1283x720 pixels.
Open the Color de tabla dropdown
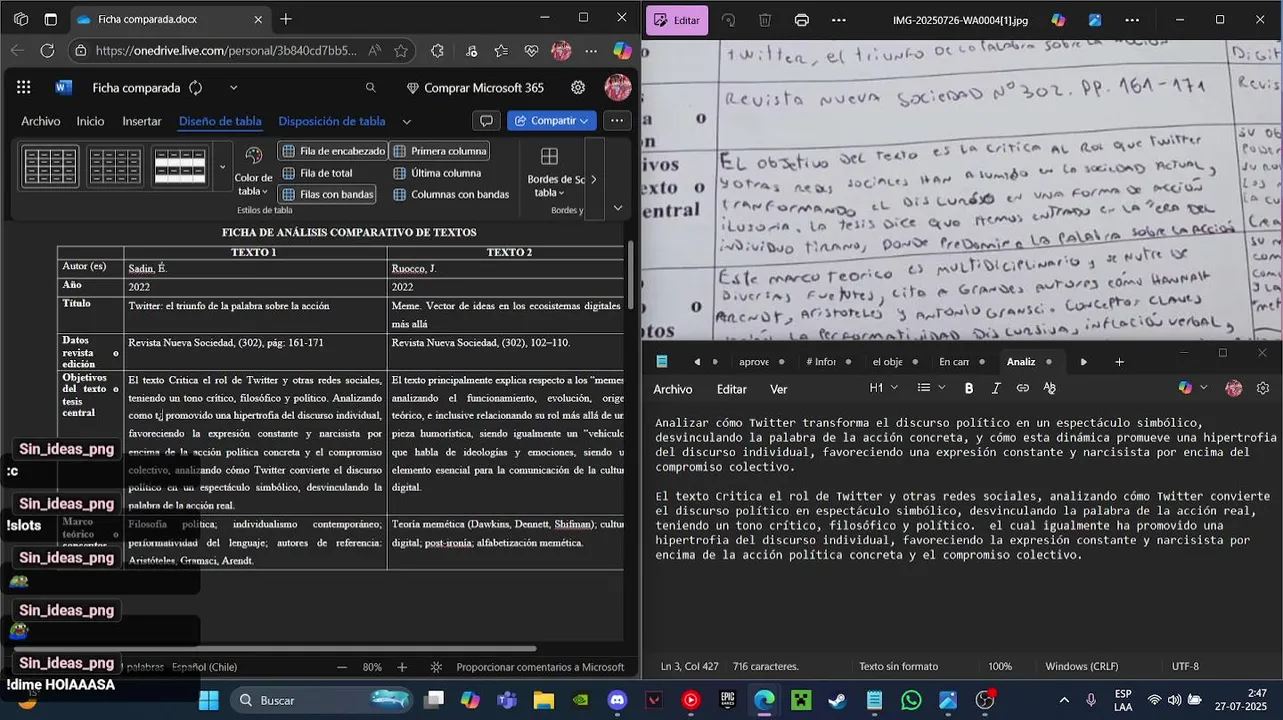click(253, 170)
